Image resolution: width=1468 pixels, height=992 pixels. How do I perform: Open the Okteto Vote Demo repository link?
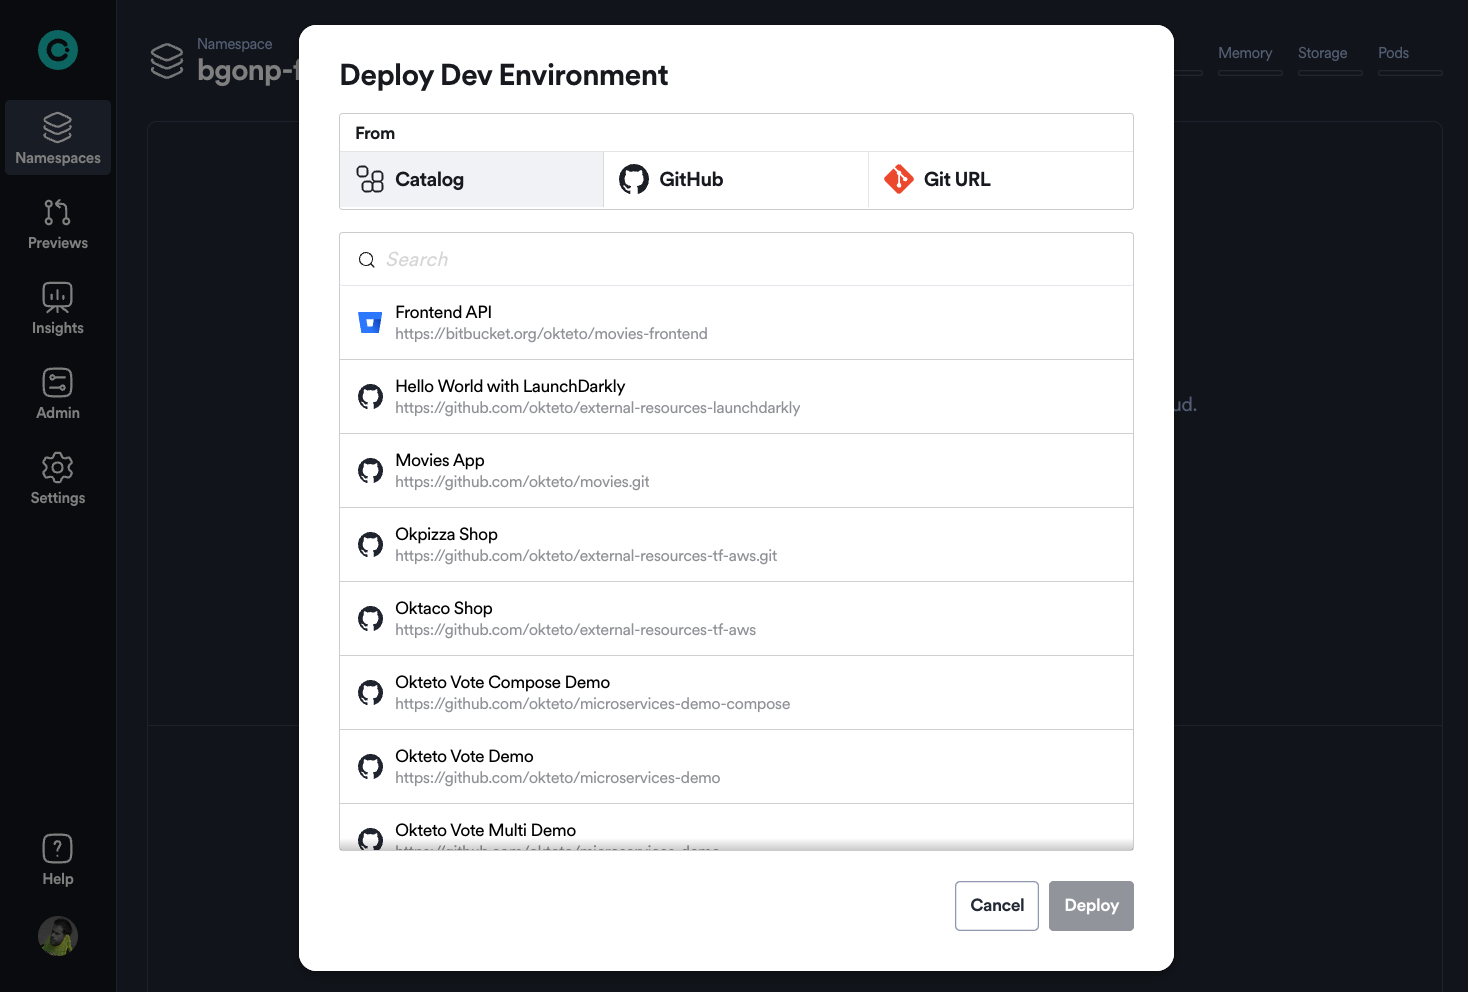tap(557, 777)
